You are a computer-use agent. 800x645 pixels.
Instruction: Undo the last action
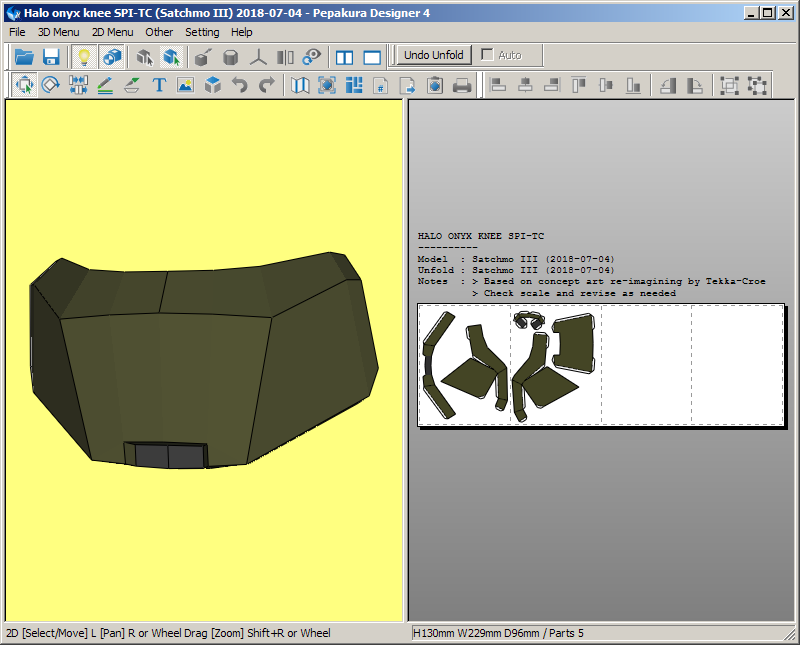[240, 85]
